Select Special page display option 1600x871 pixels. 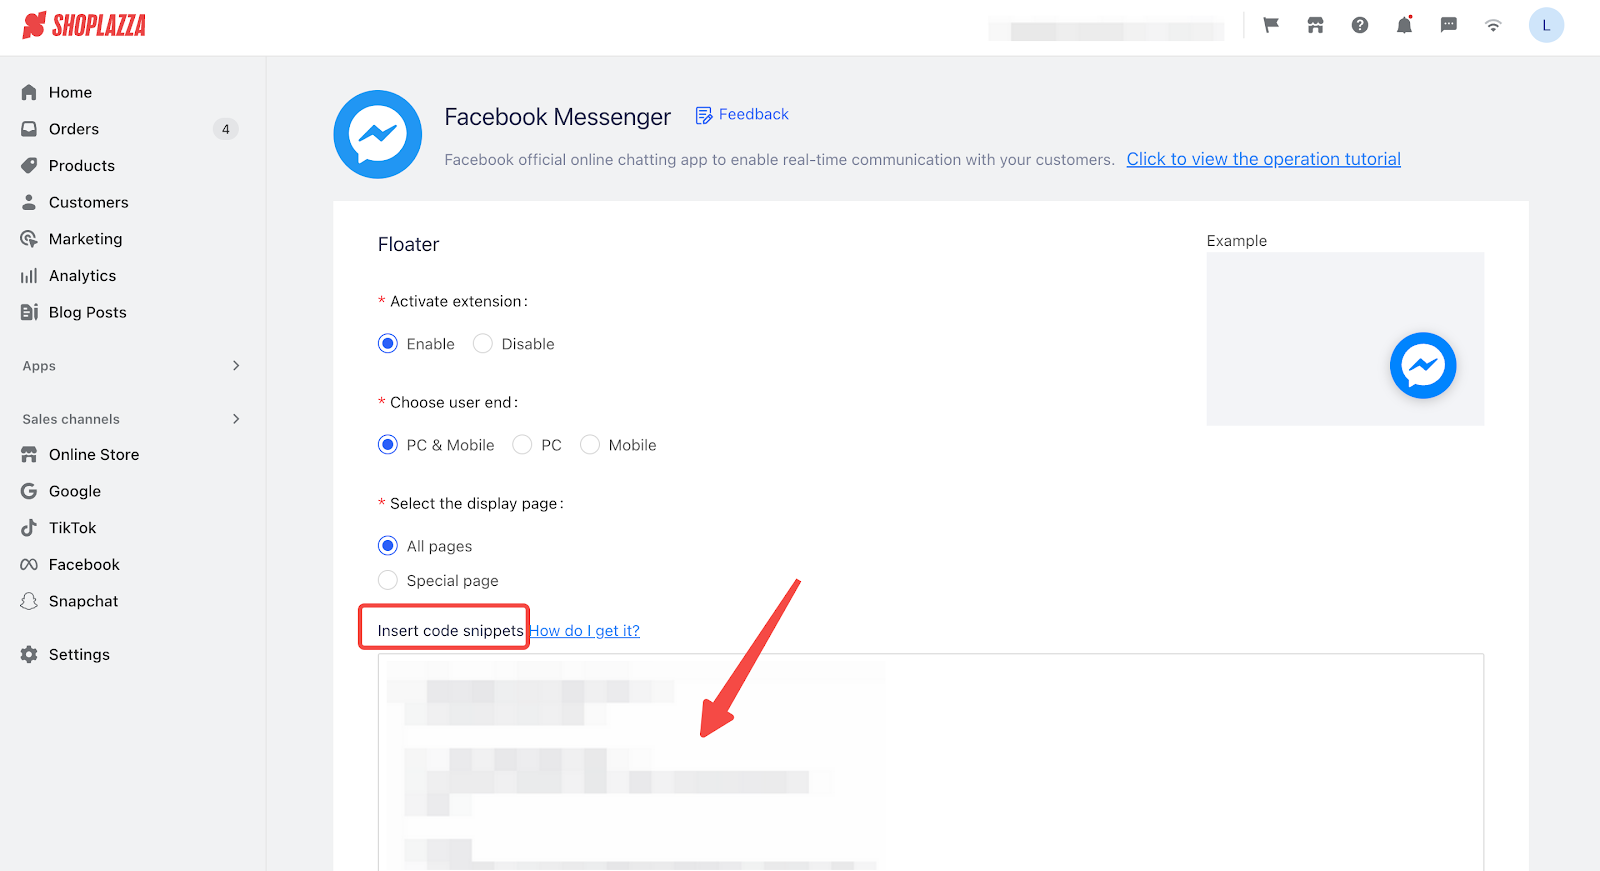[388, 580]
